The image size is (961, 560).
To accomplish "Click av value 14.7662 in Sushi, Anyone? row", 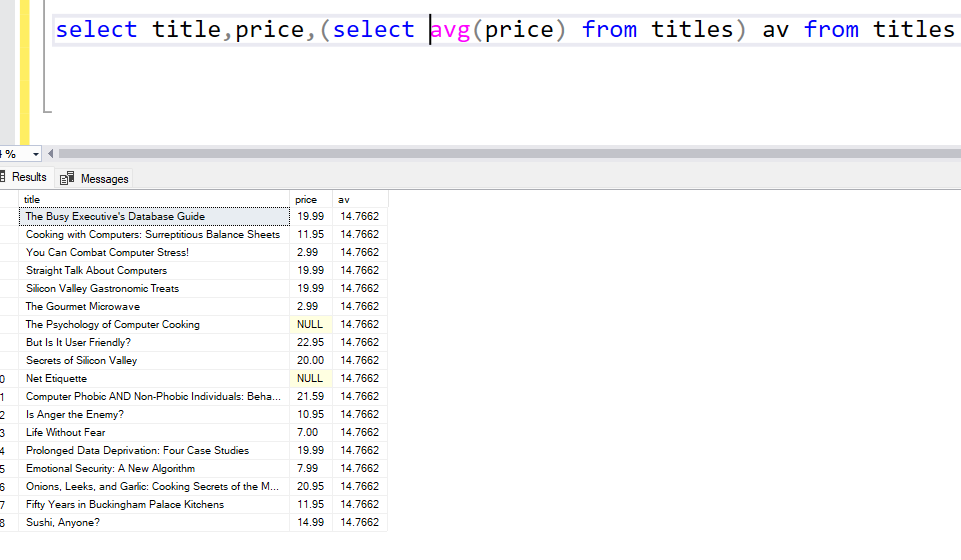I will (x=360, y=523).
